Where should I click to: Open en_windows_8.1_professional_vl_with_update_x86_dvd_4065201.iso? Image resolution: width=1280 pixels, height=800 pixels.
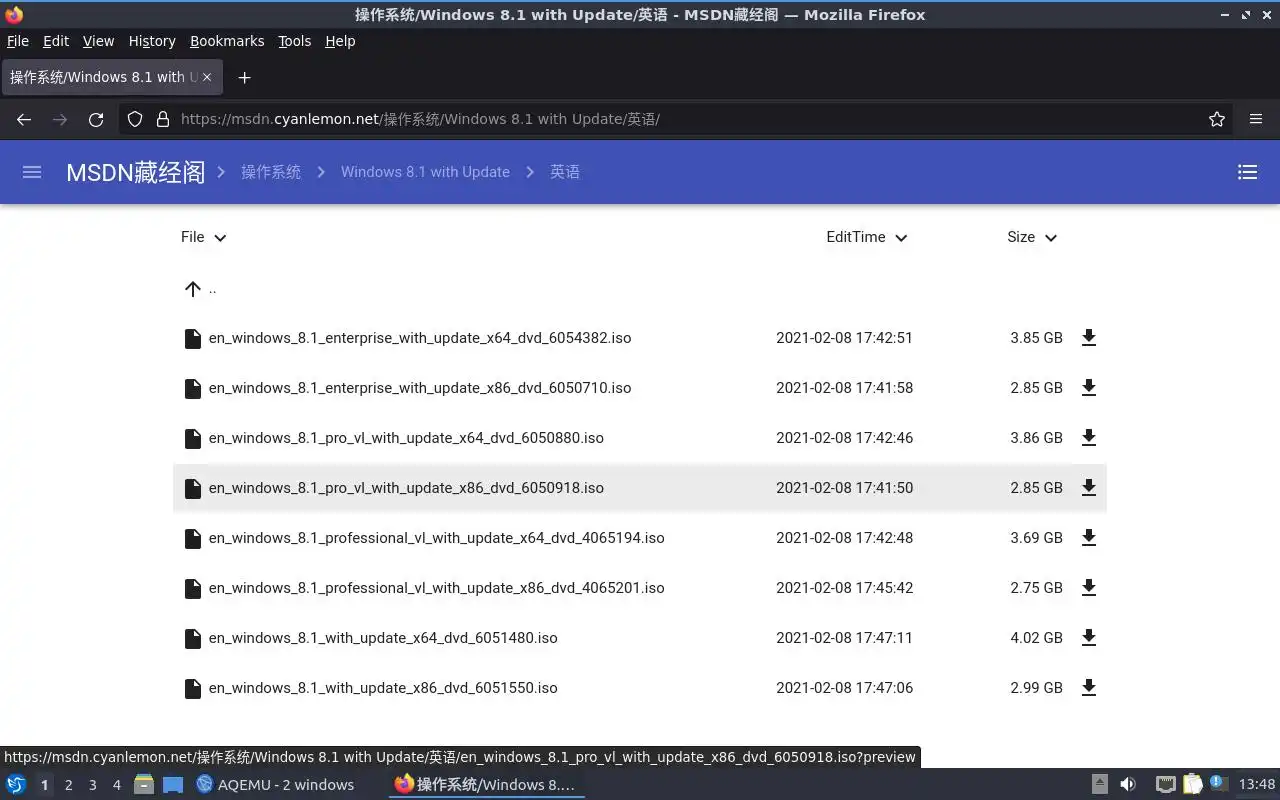tap(437, 588)
